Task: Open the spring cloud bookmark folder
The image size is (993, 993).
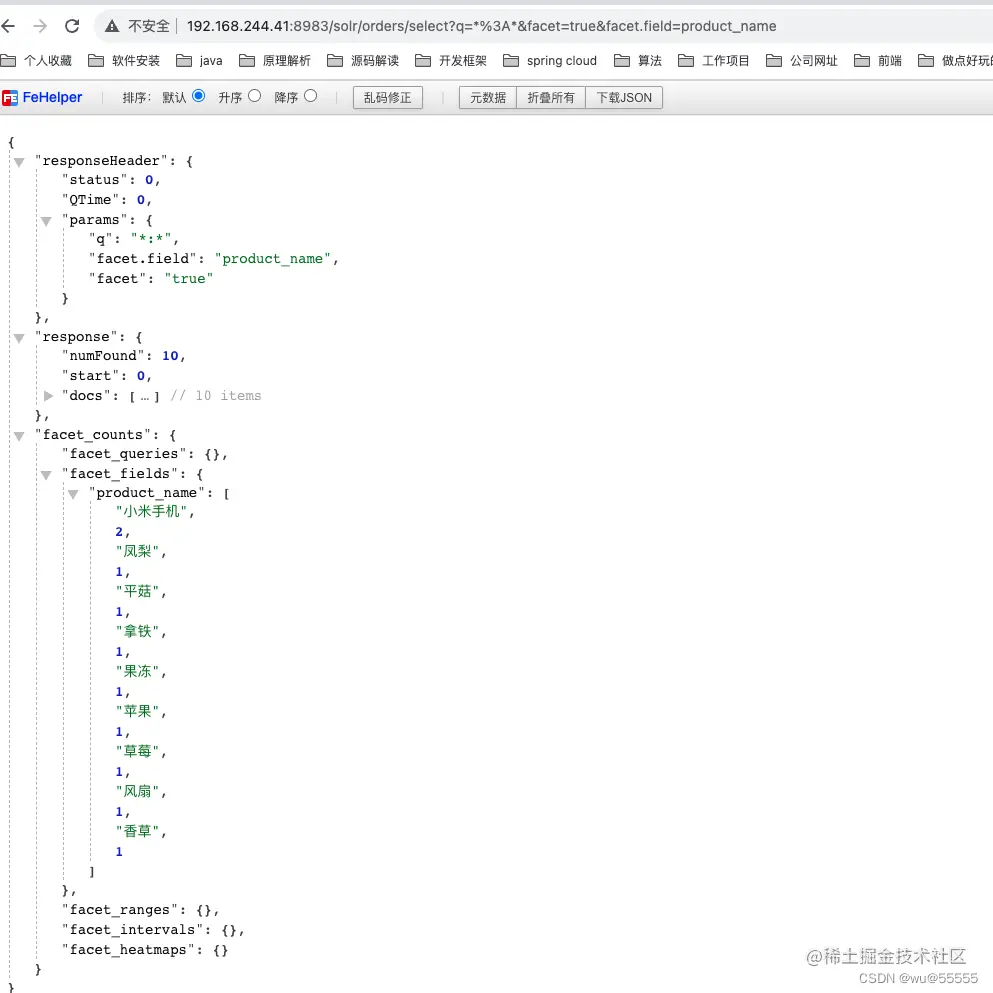Action: pos(550,61)
